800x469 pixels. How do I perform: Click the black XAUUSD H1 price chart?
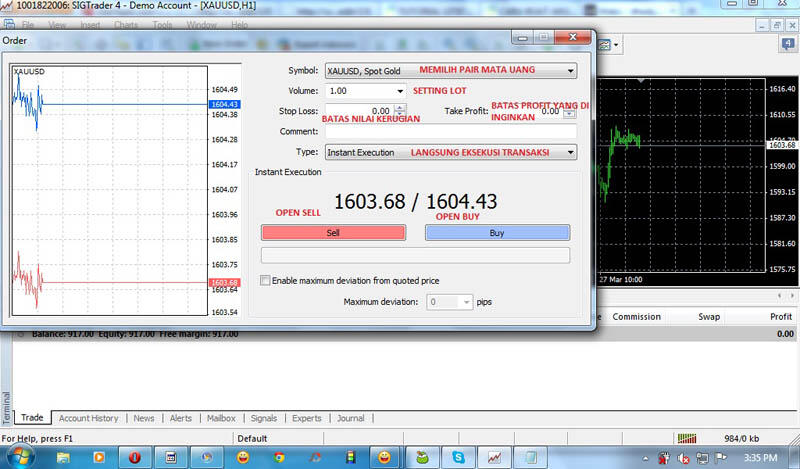tap(681, 176)
